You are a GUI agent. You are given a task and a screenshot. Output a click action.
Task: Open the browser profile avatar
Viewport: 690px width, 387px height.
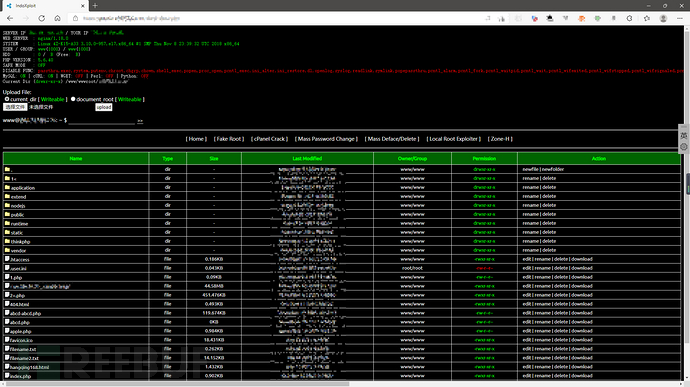pyautogui.click(x=663, y=18)
